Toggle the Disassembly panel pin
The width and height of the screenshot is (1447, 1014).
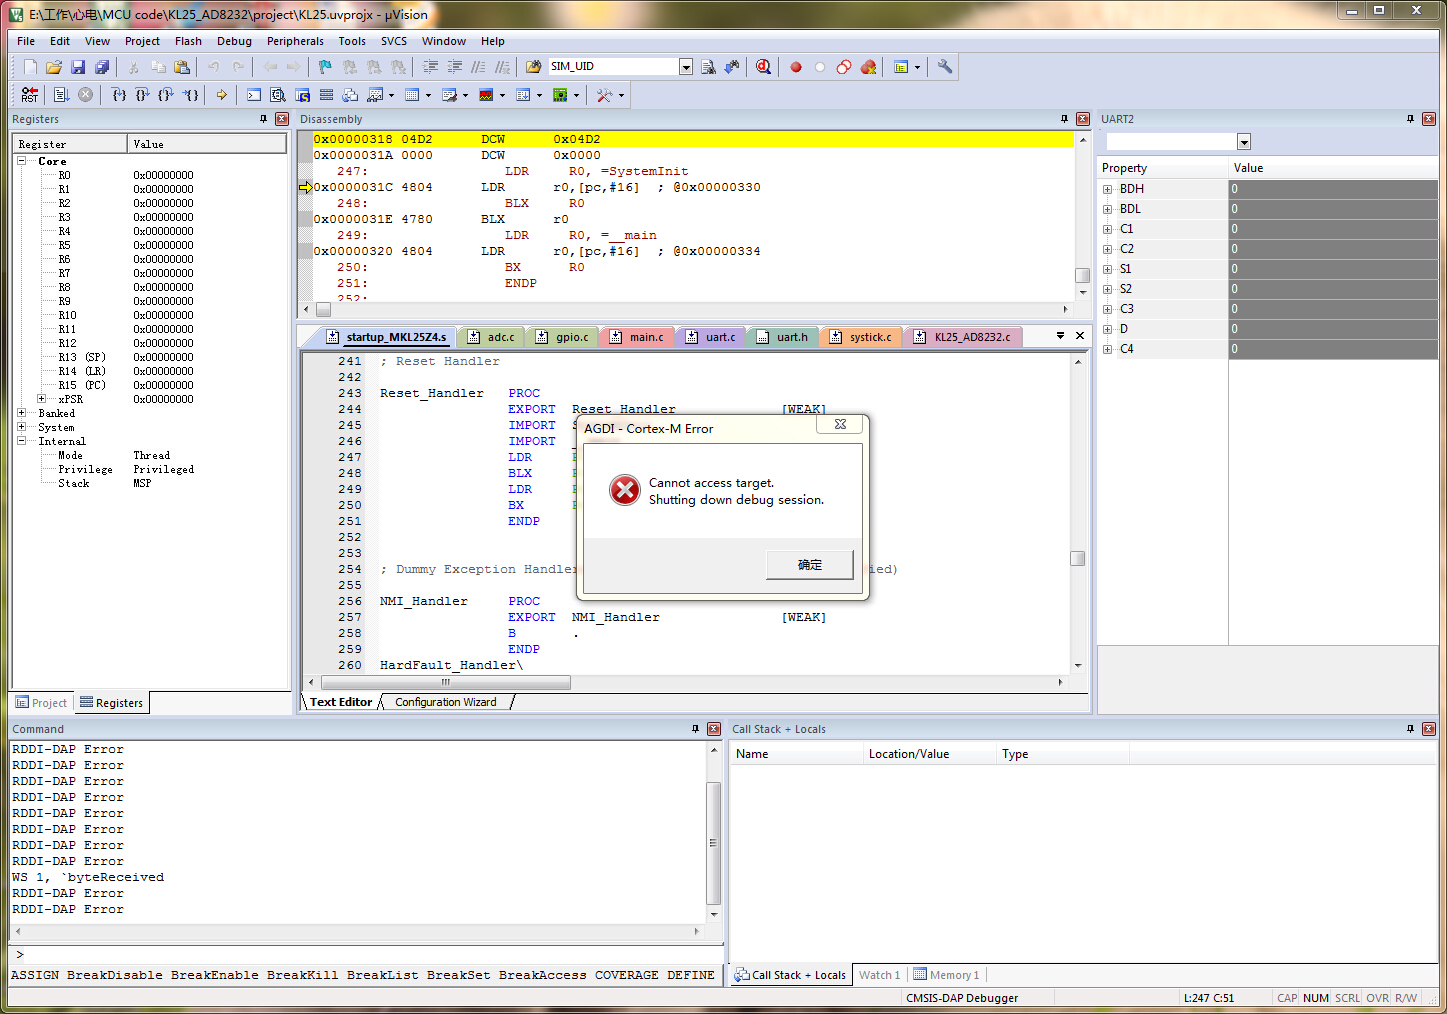(1064, 119)
